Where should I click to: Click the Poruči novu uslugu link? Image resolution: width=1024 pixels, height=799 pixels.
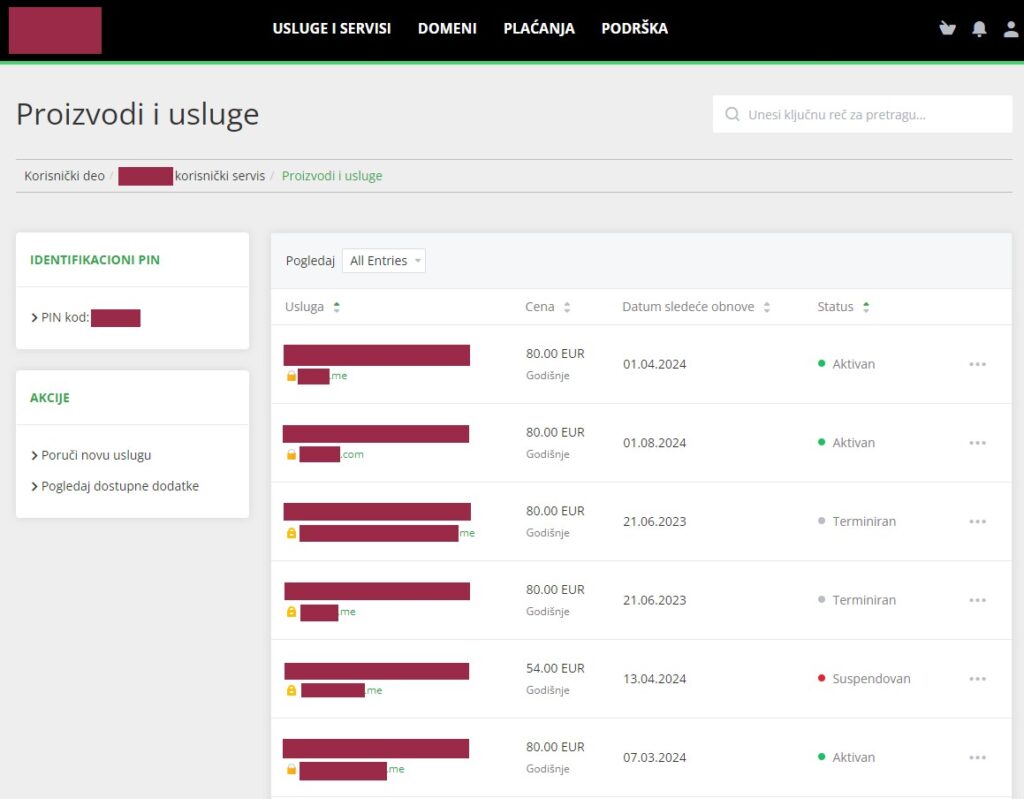click(x=96, y=455)
